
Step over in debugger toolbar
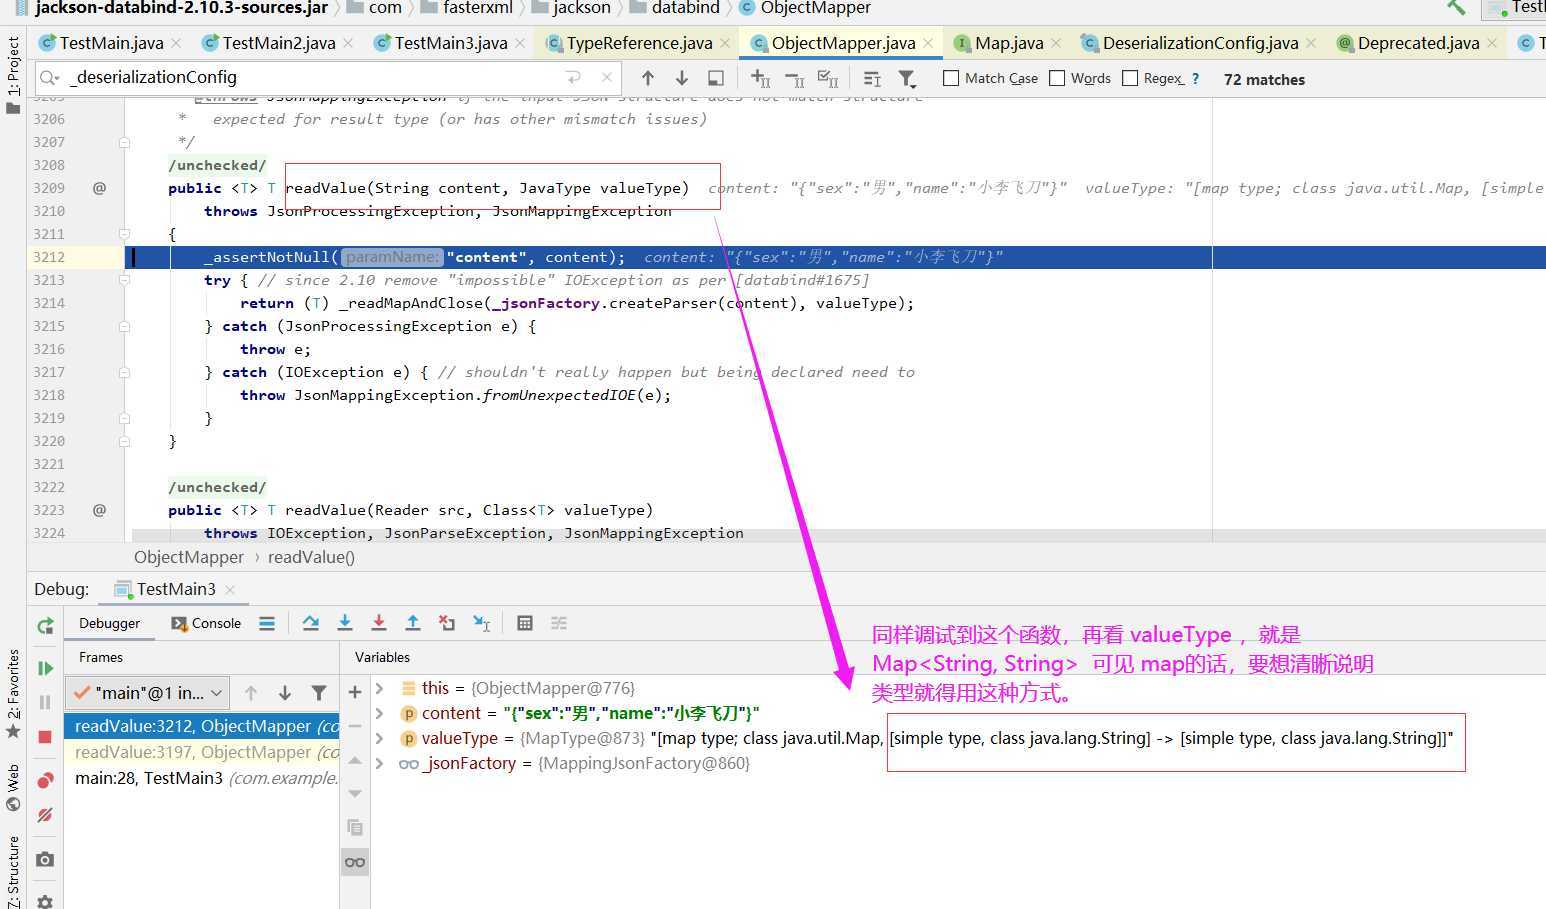coord(311,623)
